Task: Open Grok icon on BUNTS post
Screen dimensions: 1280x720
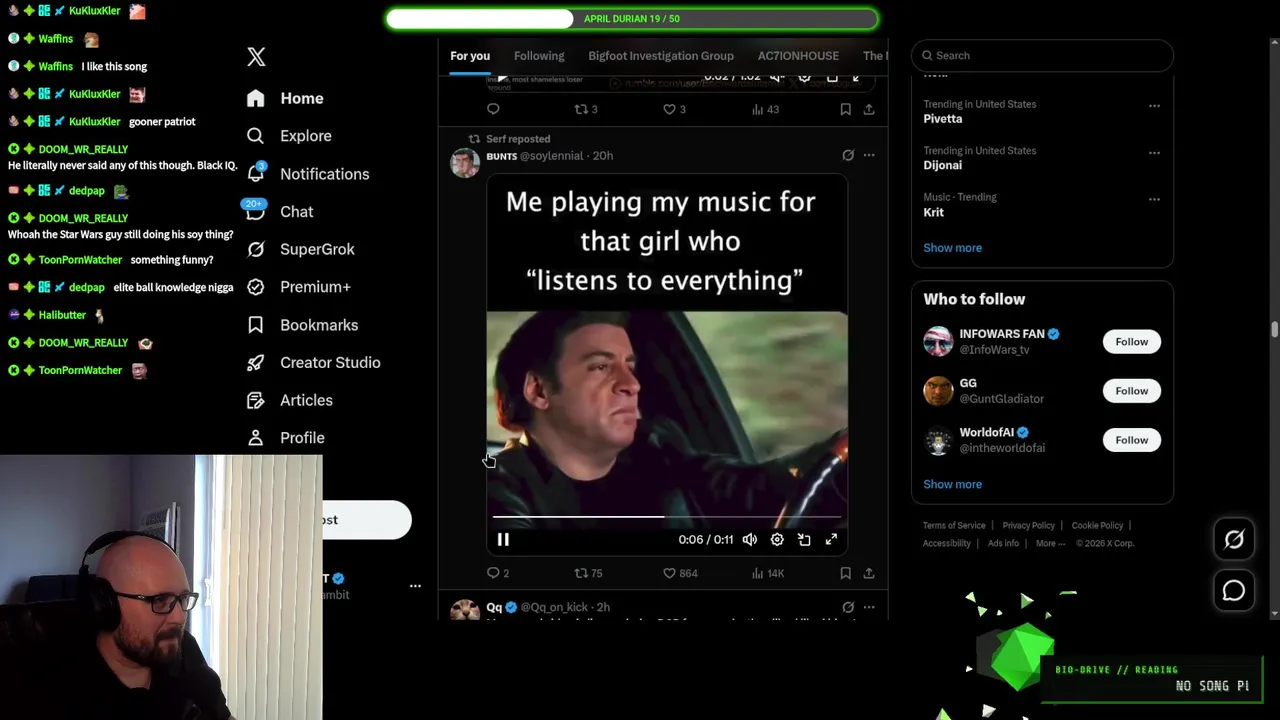Action: (848, 156)
